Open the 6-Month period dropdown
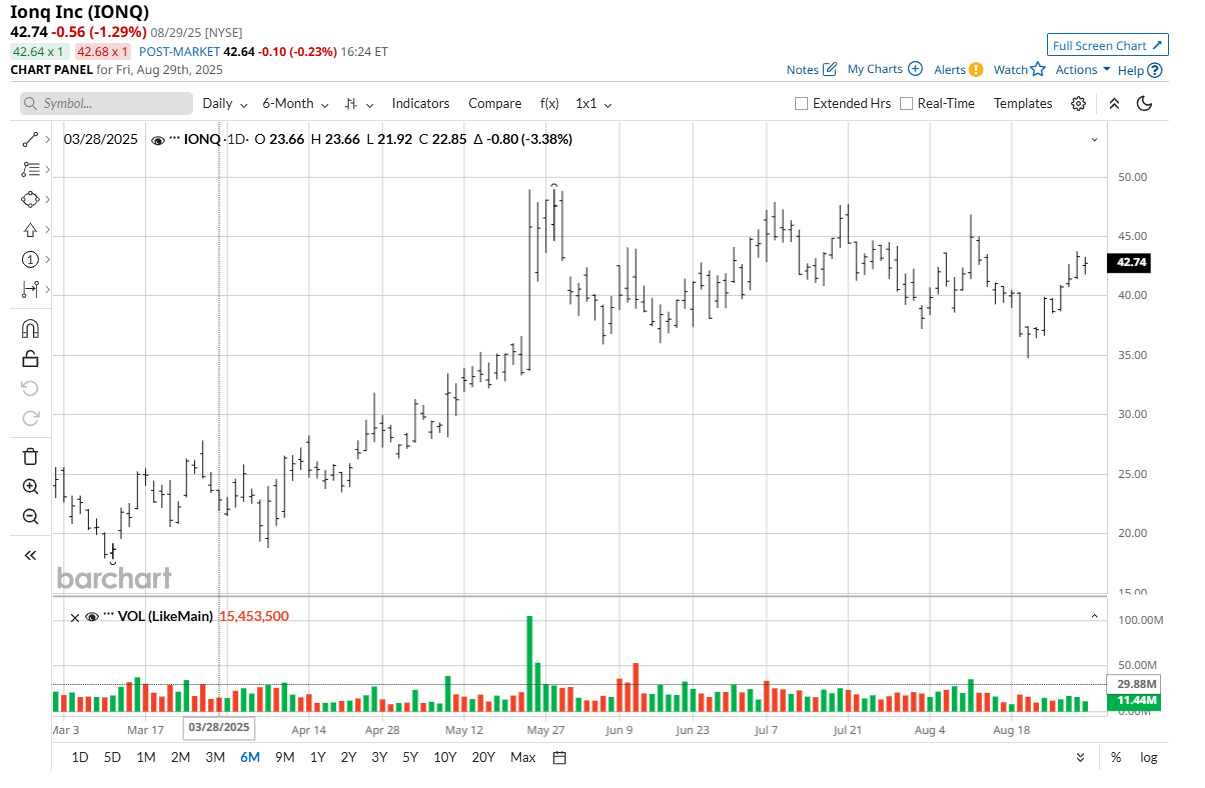 click(x=294, y=104)
